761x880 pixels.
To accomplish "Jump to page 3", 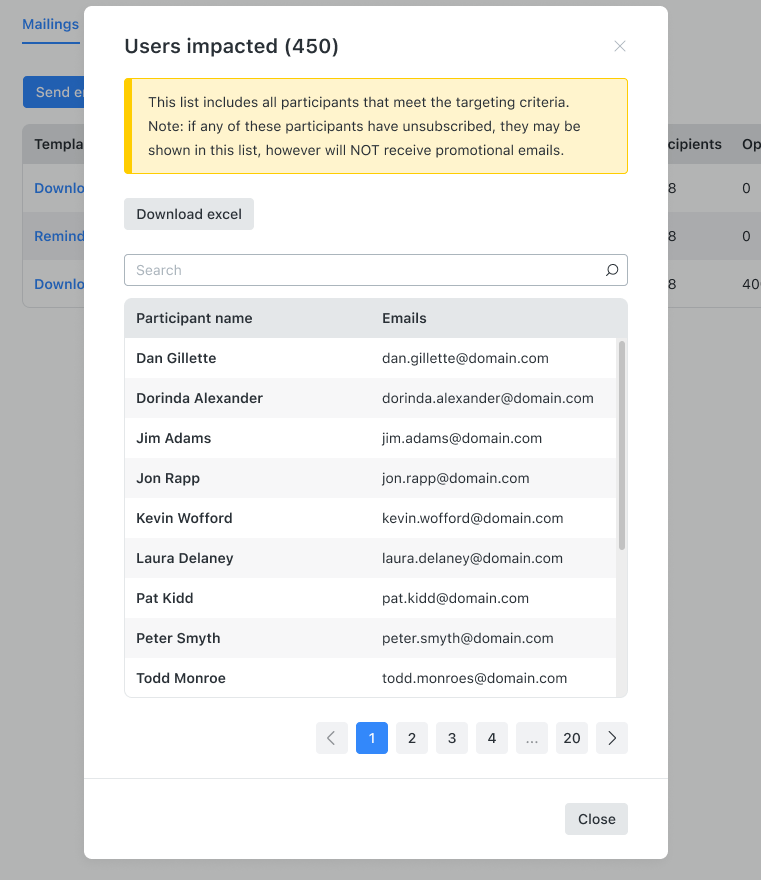I will (x=452, y=738).
